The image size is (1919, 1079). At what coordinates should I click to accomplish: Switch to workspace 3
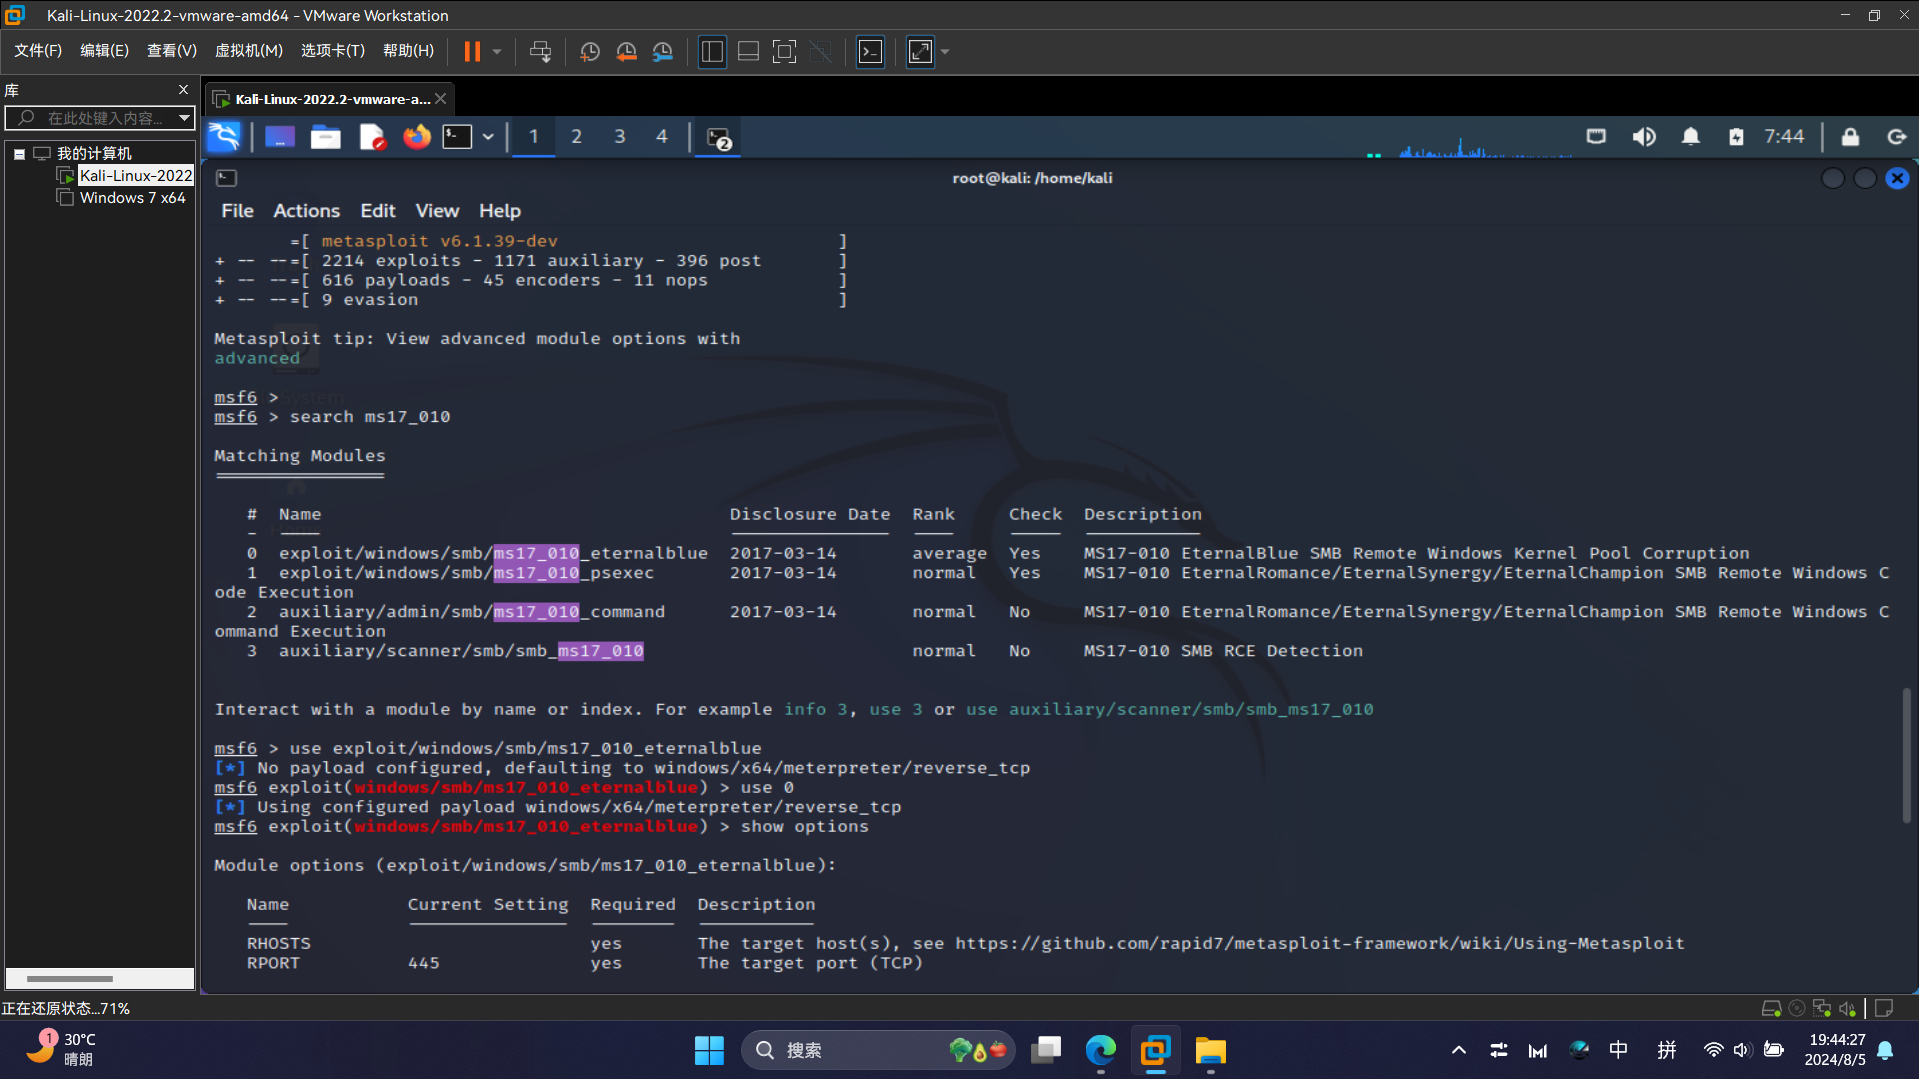tap(620, 137)
